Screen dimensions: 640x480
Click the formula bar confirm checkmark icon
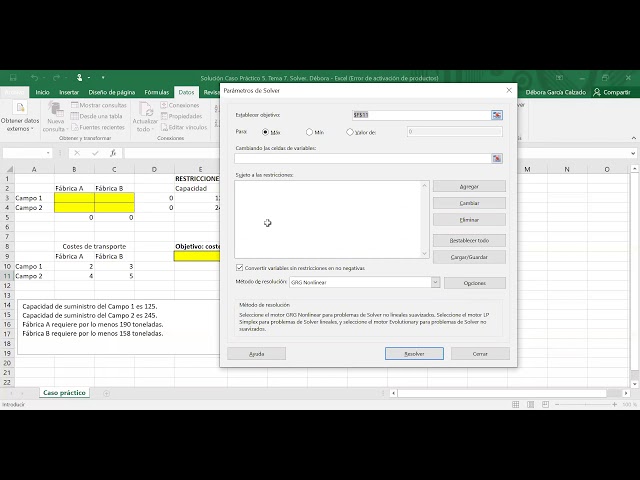point(95,153)
